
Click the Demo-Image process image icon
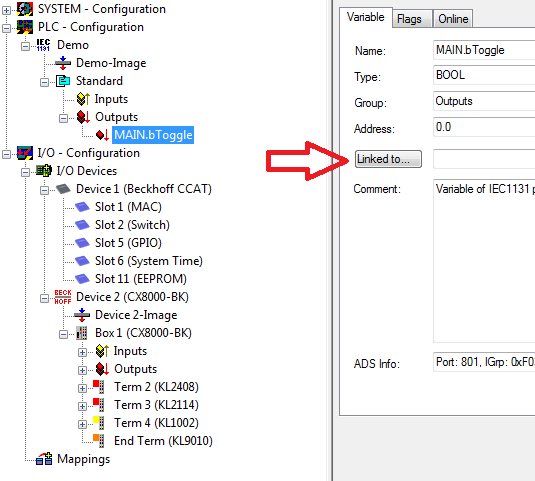coord(63,63)
